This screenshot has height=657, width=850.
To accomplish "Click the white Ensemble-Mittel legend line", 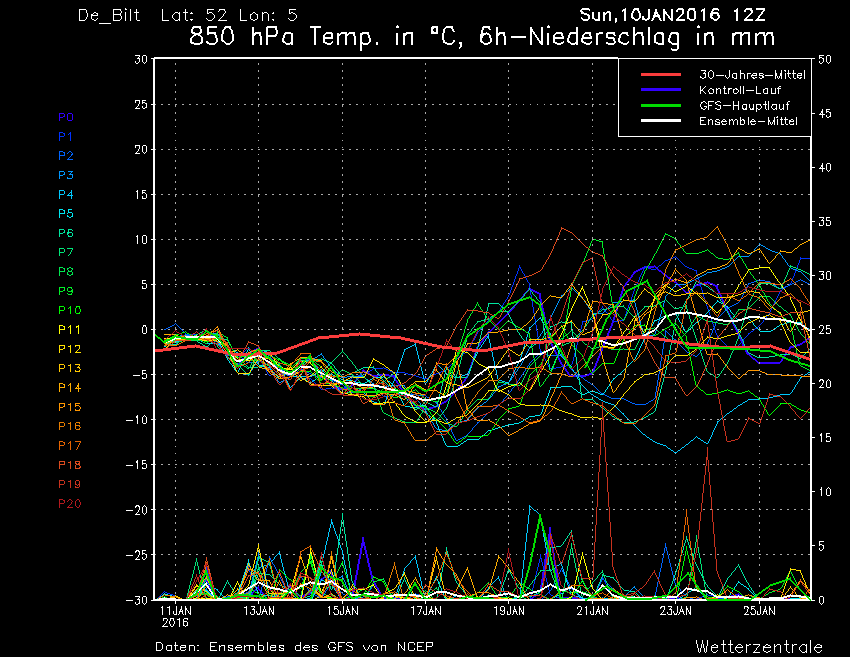I will click(x=660, y=120).
